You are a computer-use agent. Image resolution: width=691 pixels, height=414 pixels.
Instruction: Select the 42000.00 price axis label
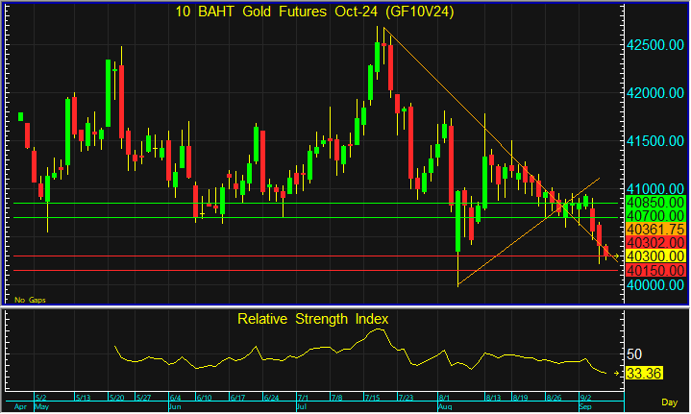click(655, 93)
